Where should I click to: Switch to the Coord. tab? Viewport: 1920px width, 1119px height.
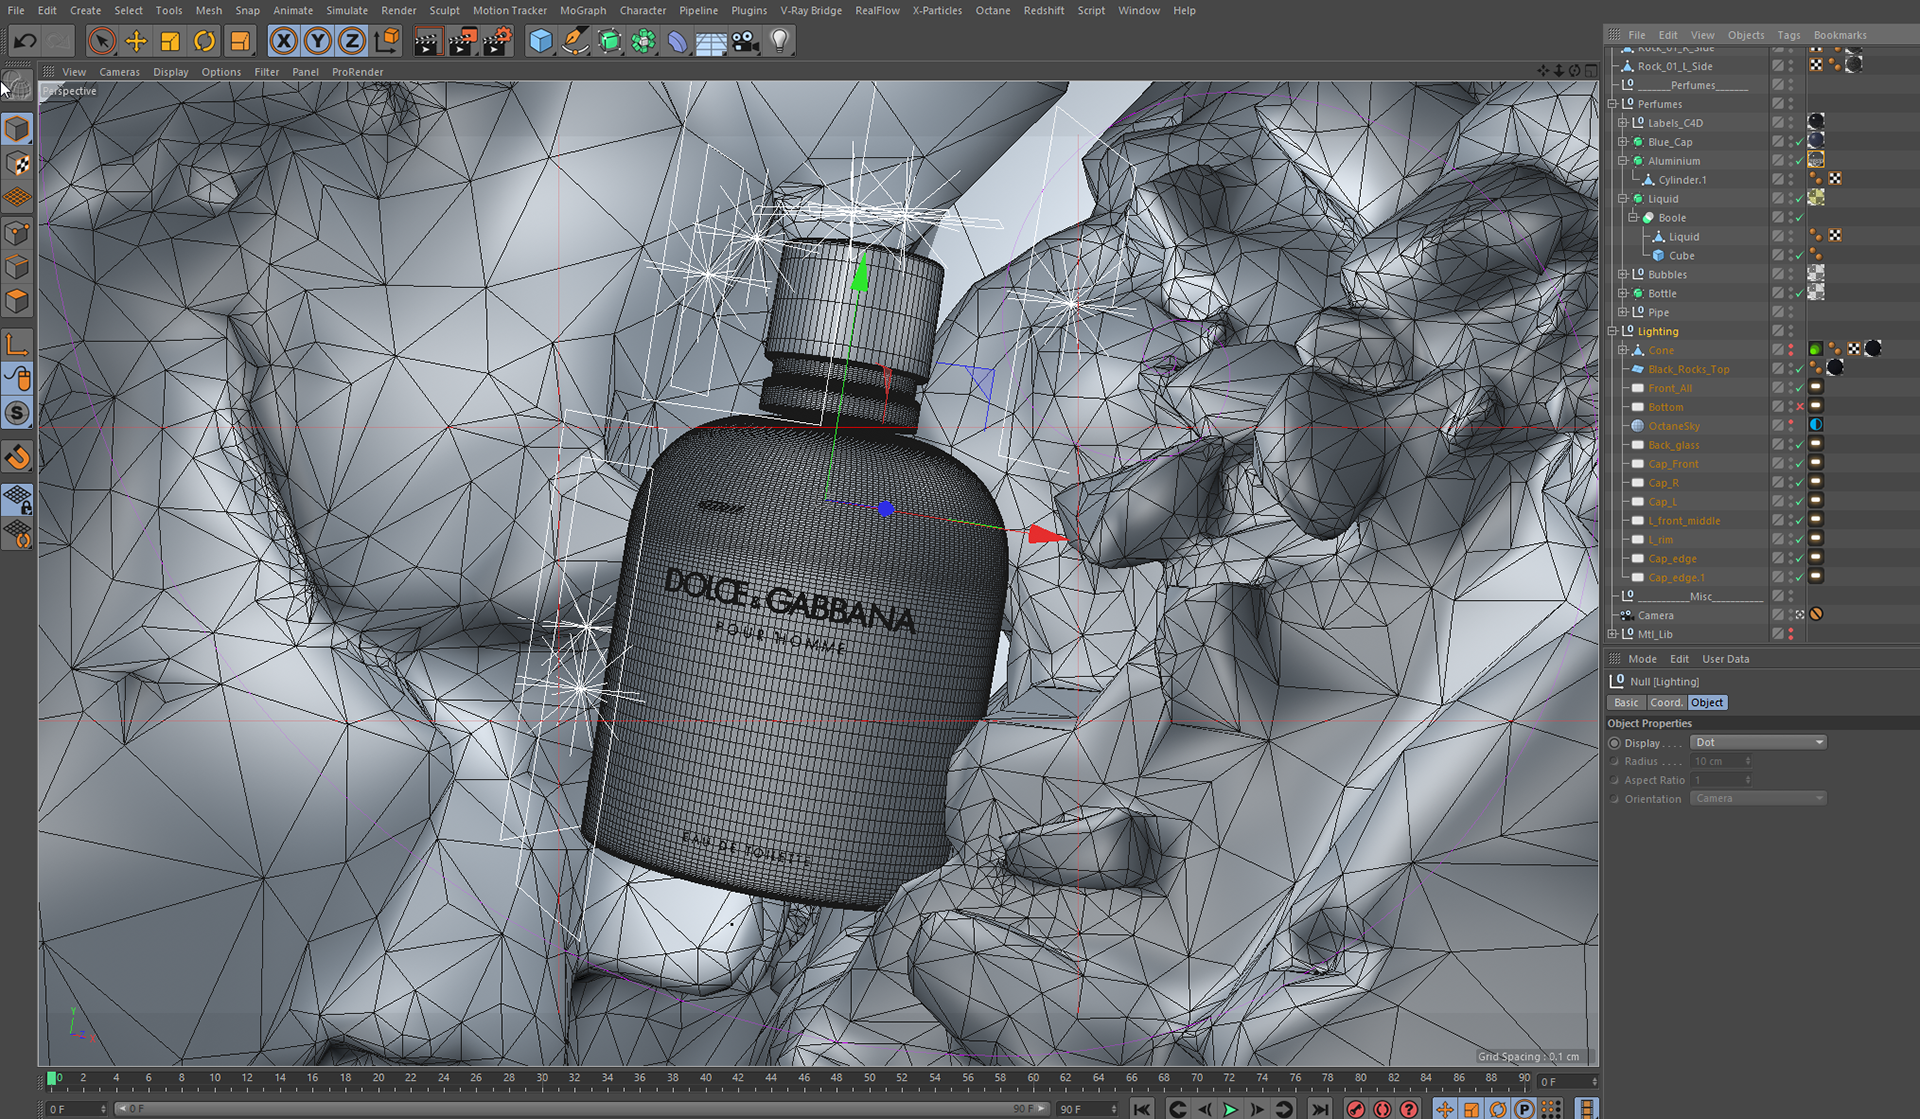pyautogui.click(x=1666, y=703)
